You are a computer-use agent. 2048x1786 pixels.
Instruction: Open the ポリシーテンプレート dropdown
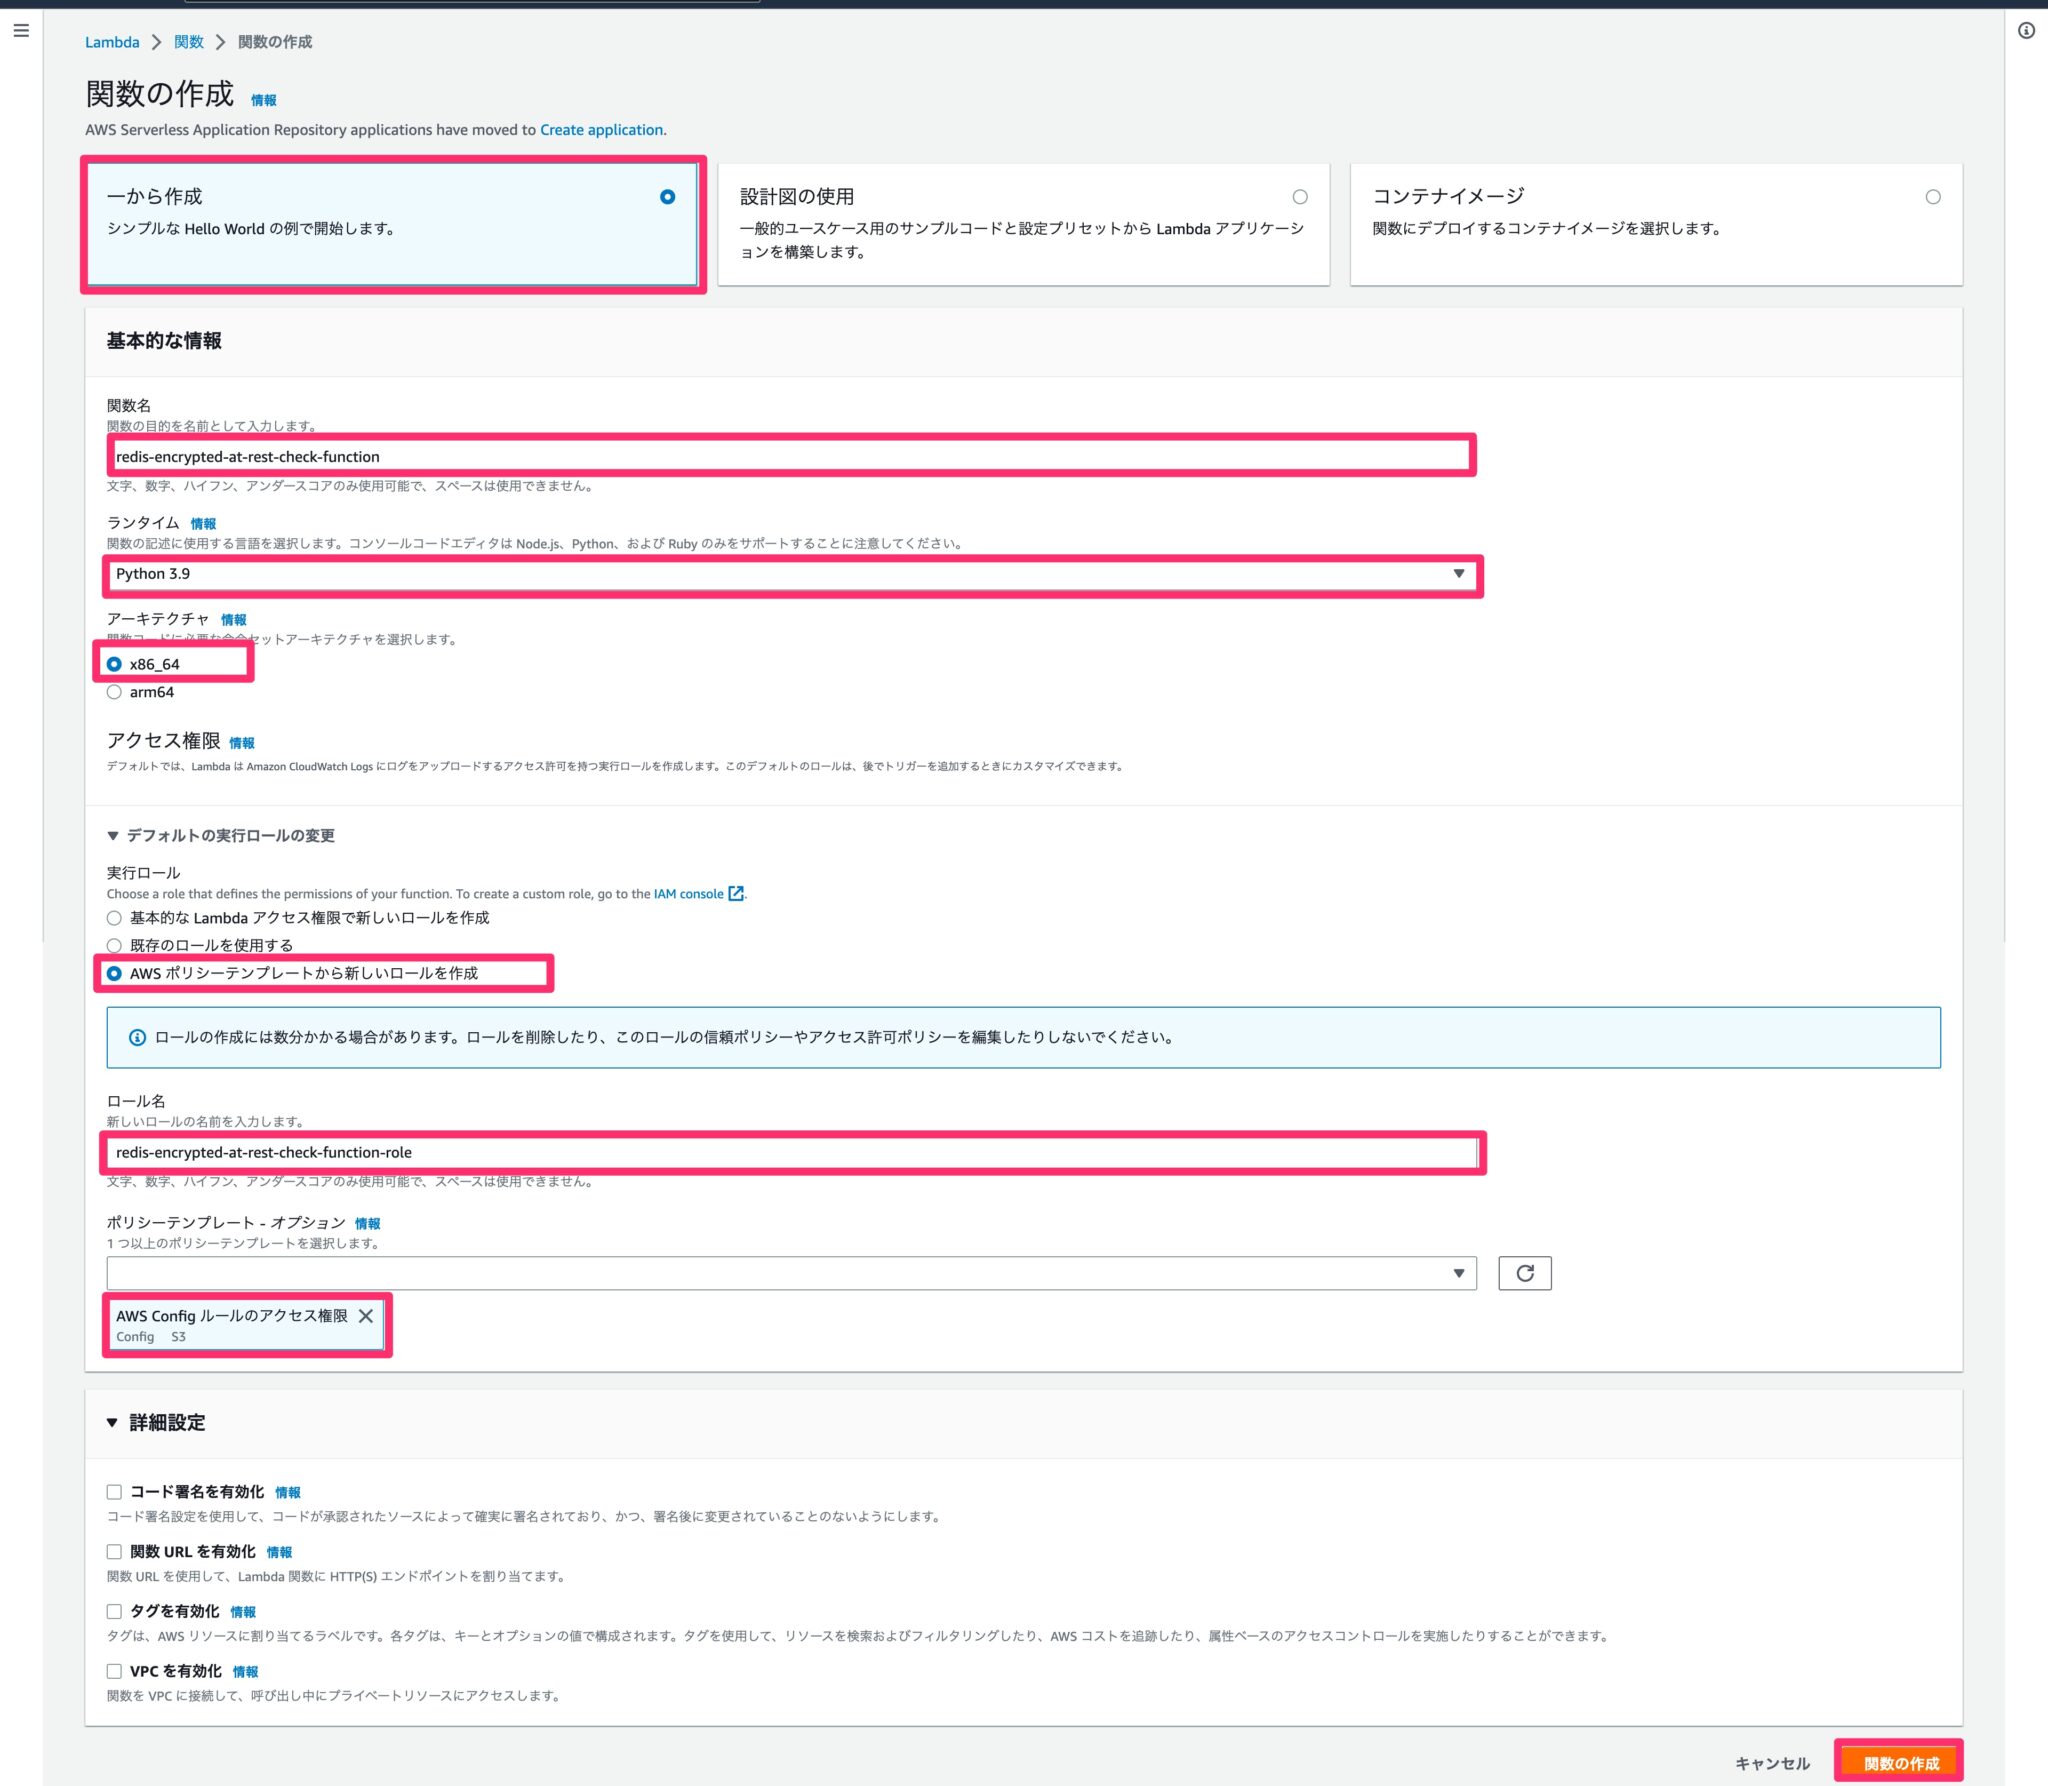(x=1458, y=1272)
